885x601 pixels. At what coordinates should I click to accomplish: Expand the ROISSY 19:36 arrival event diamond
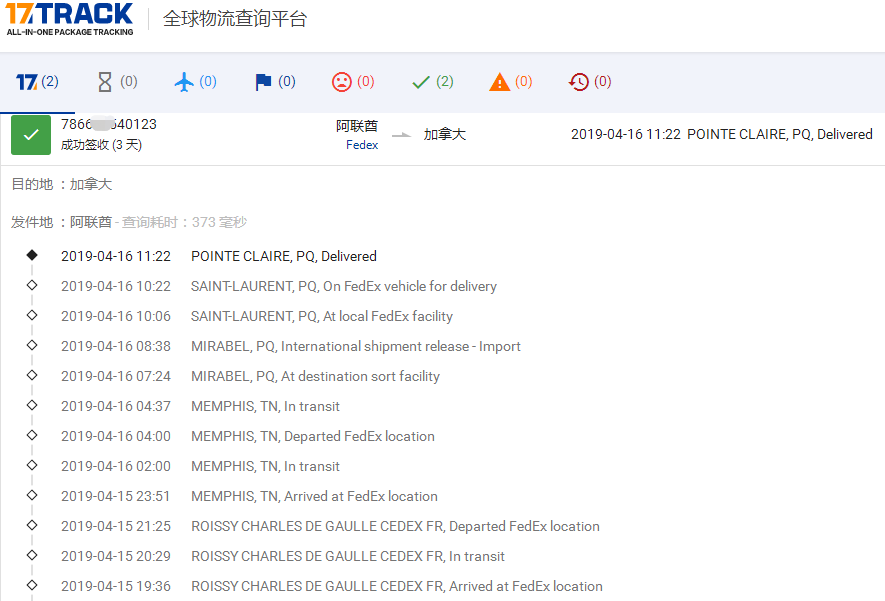31,586
